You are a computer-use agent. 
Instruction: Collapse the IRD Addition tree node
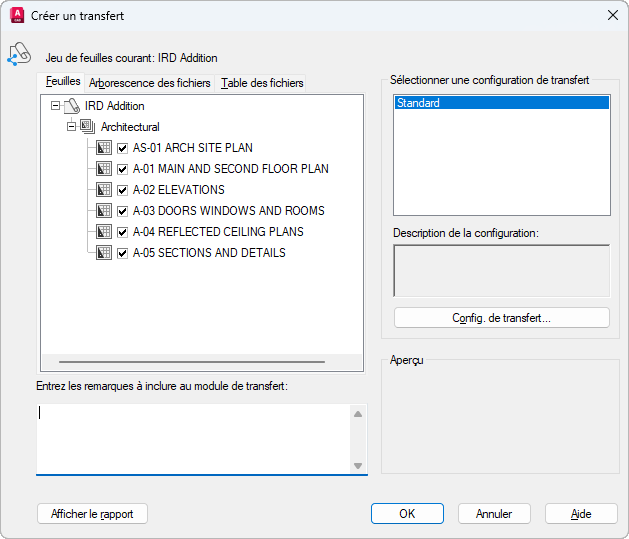pos(55,106)
